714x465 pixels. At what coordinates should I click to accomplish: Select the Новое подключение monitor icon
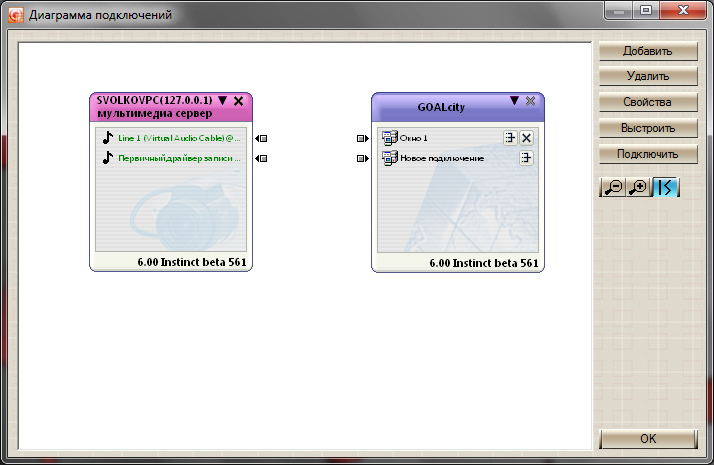[x=390, y=158]
